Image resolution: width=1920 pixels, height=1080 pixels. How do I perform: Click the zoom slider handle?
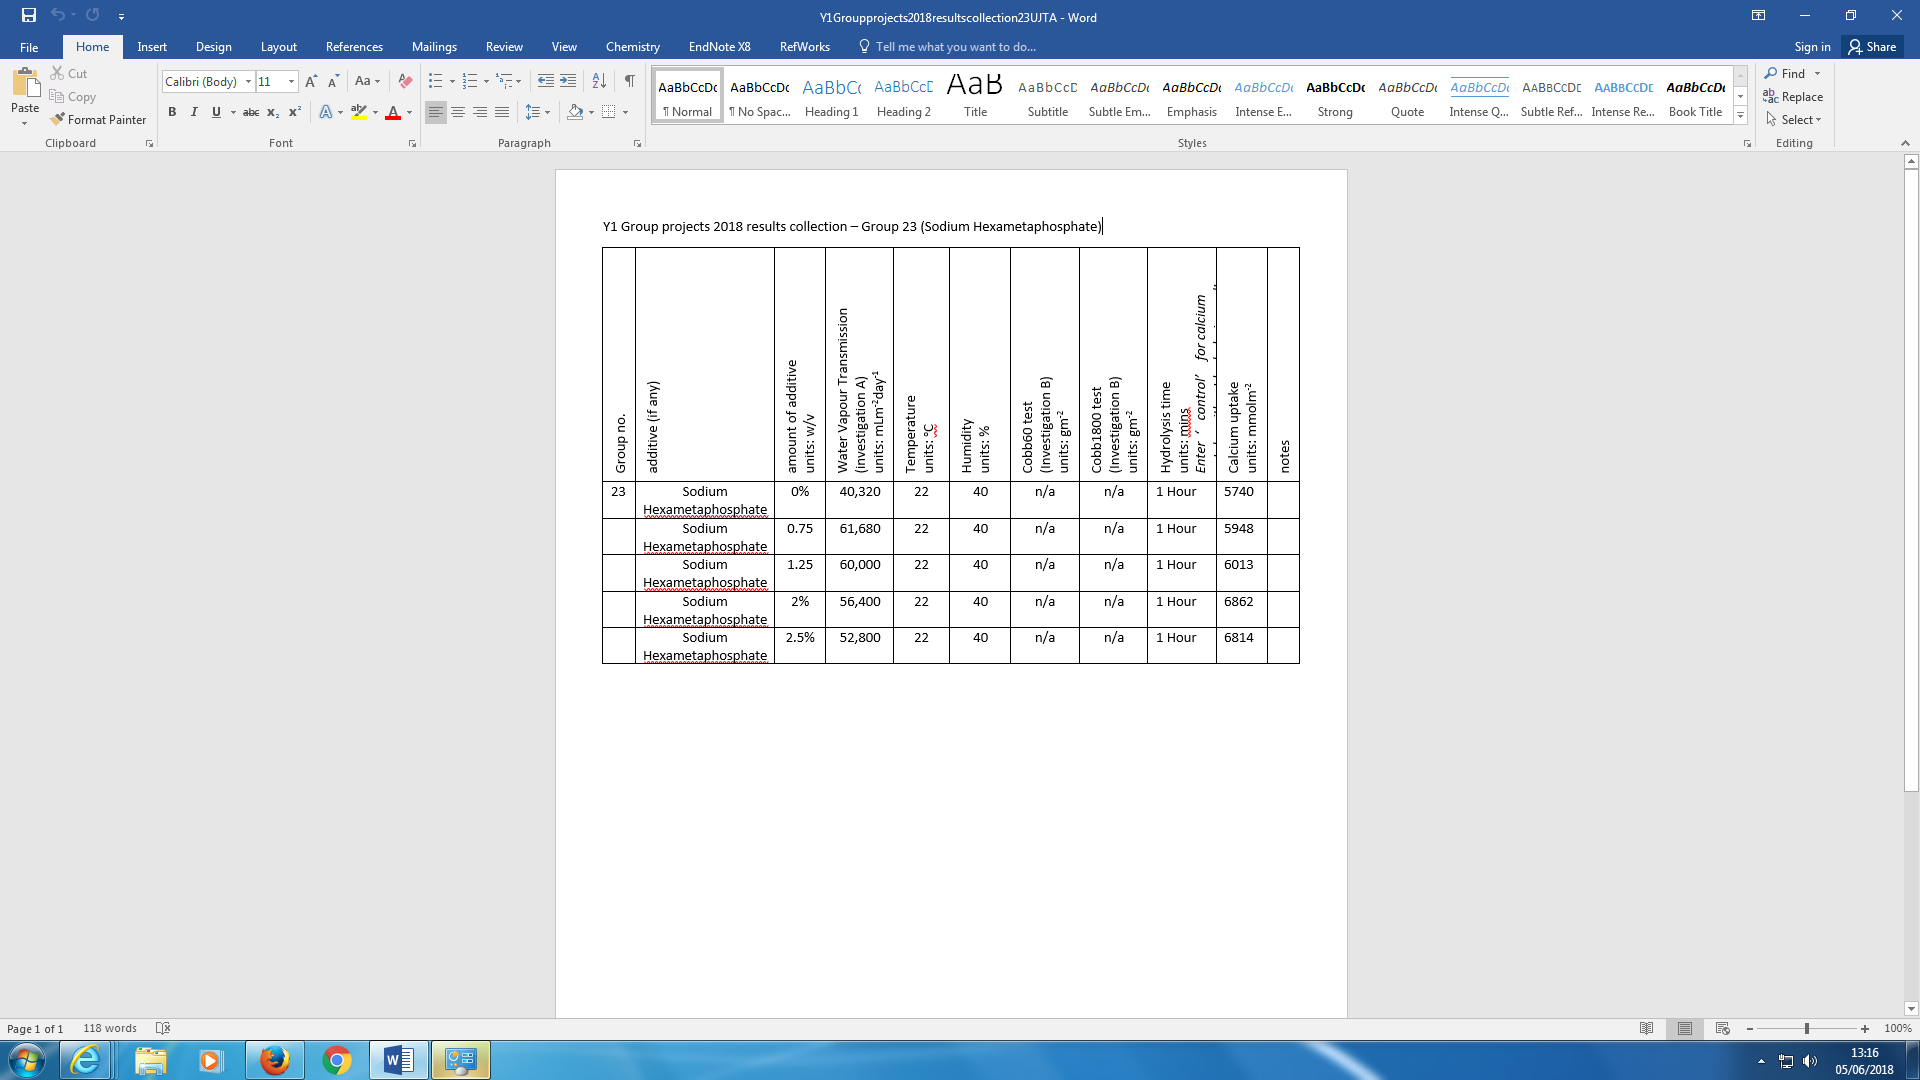click(x=1806, y=1029)
